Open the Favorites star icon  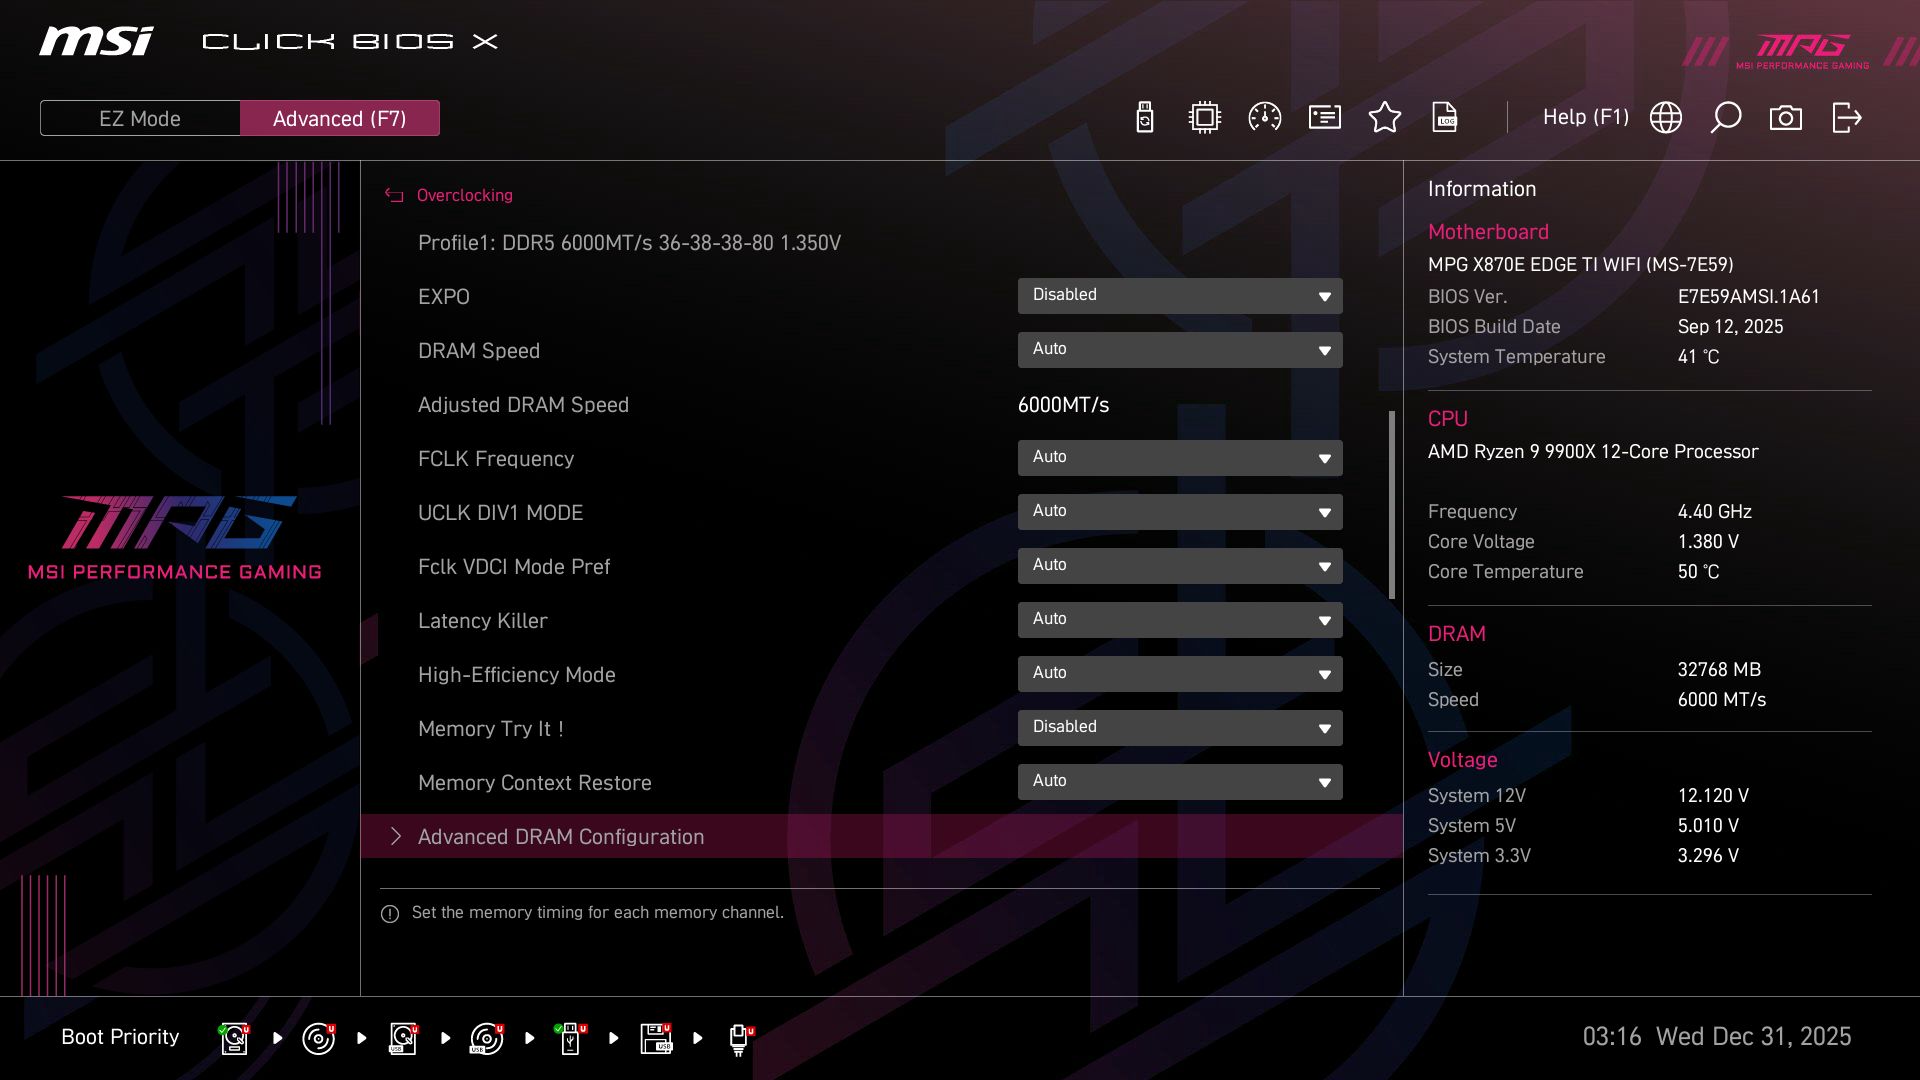1385,117
